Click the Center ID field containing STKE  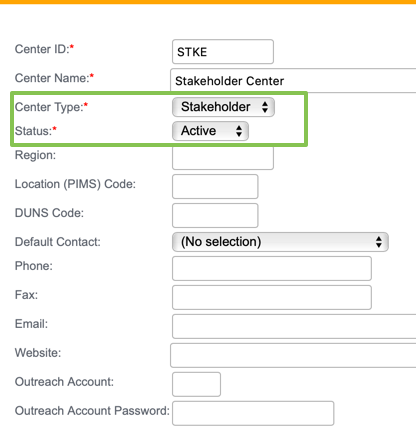[x=223, y=52]
